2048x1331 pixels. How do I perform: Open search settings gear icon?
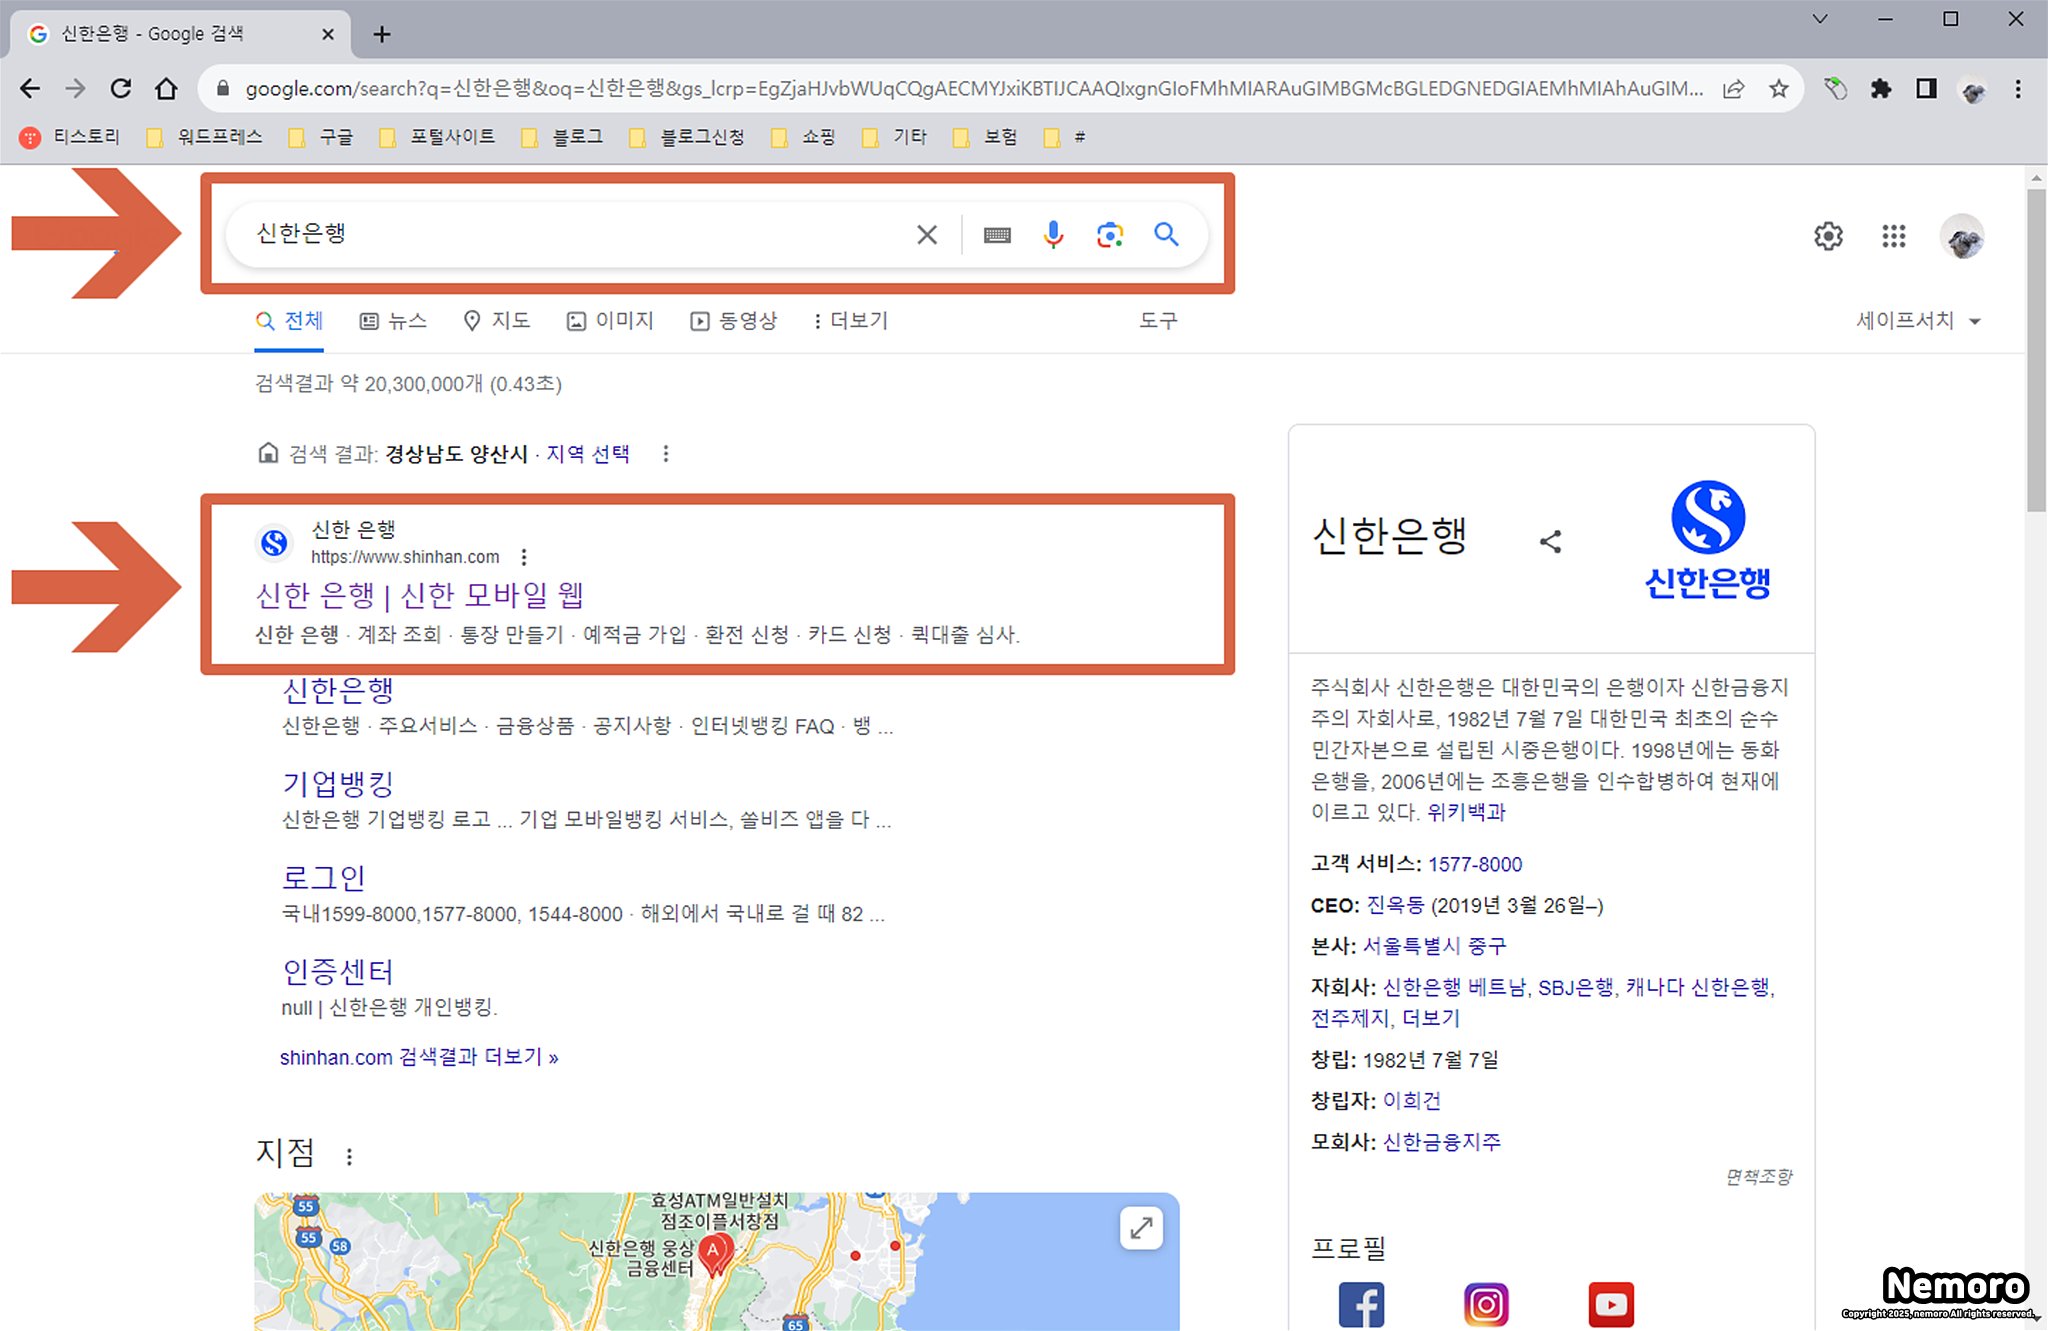point(1828,236)
